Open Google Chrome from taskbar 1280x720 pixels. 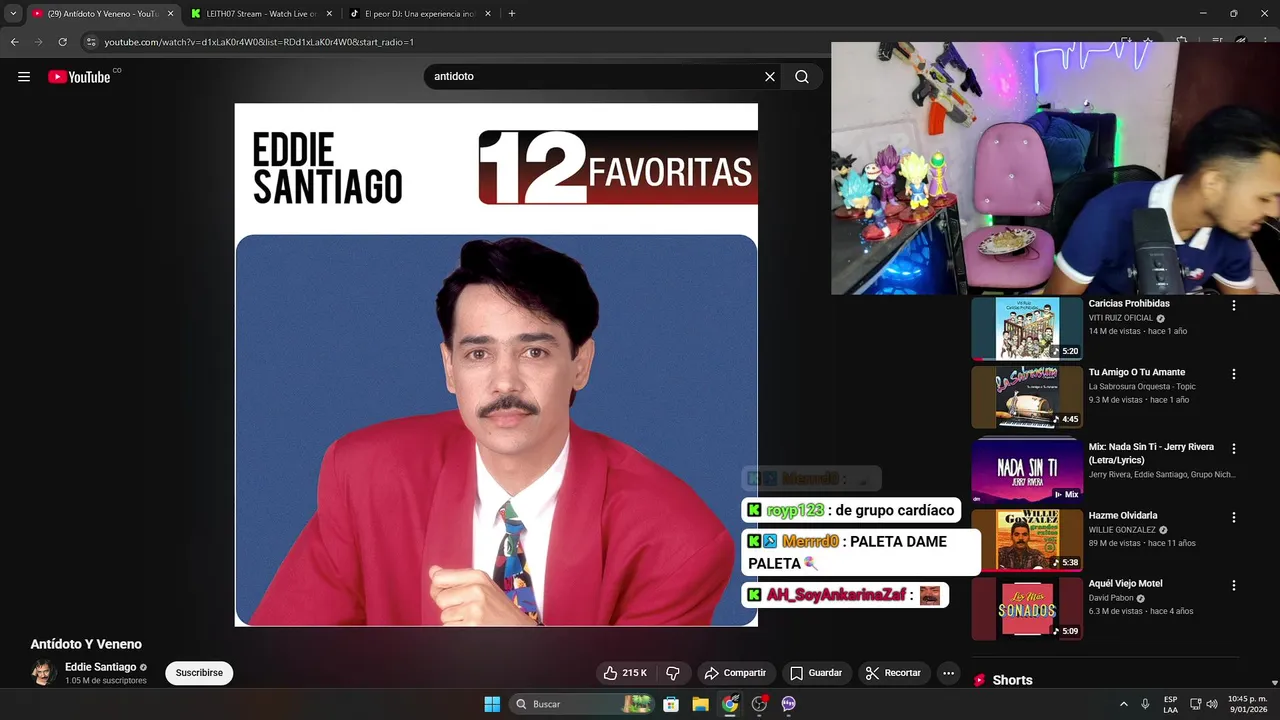click(730, 704)
